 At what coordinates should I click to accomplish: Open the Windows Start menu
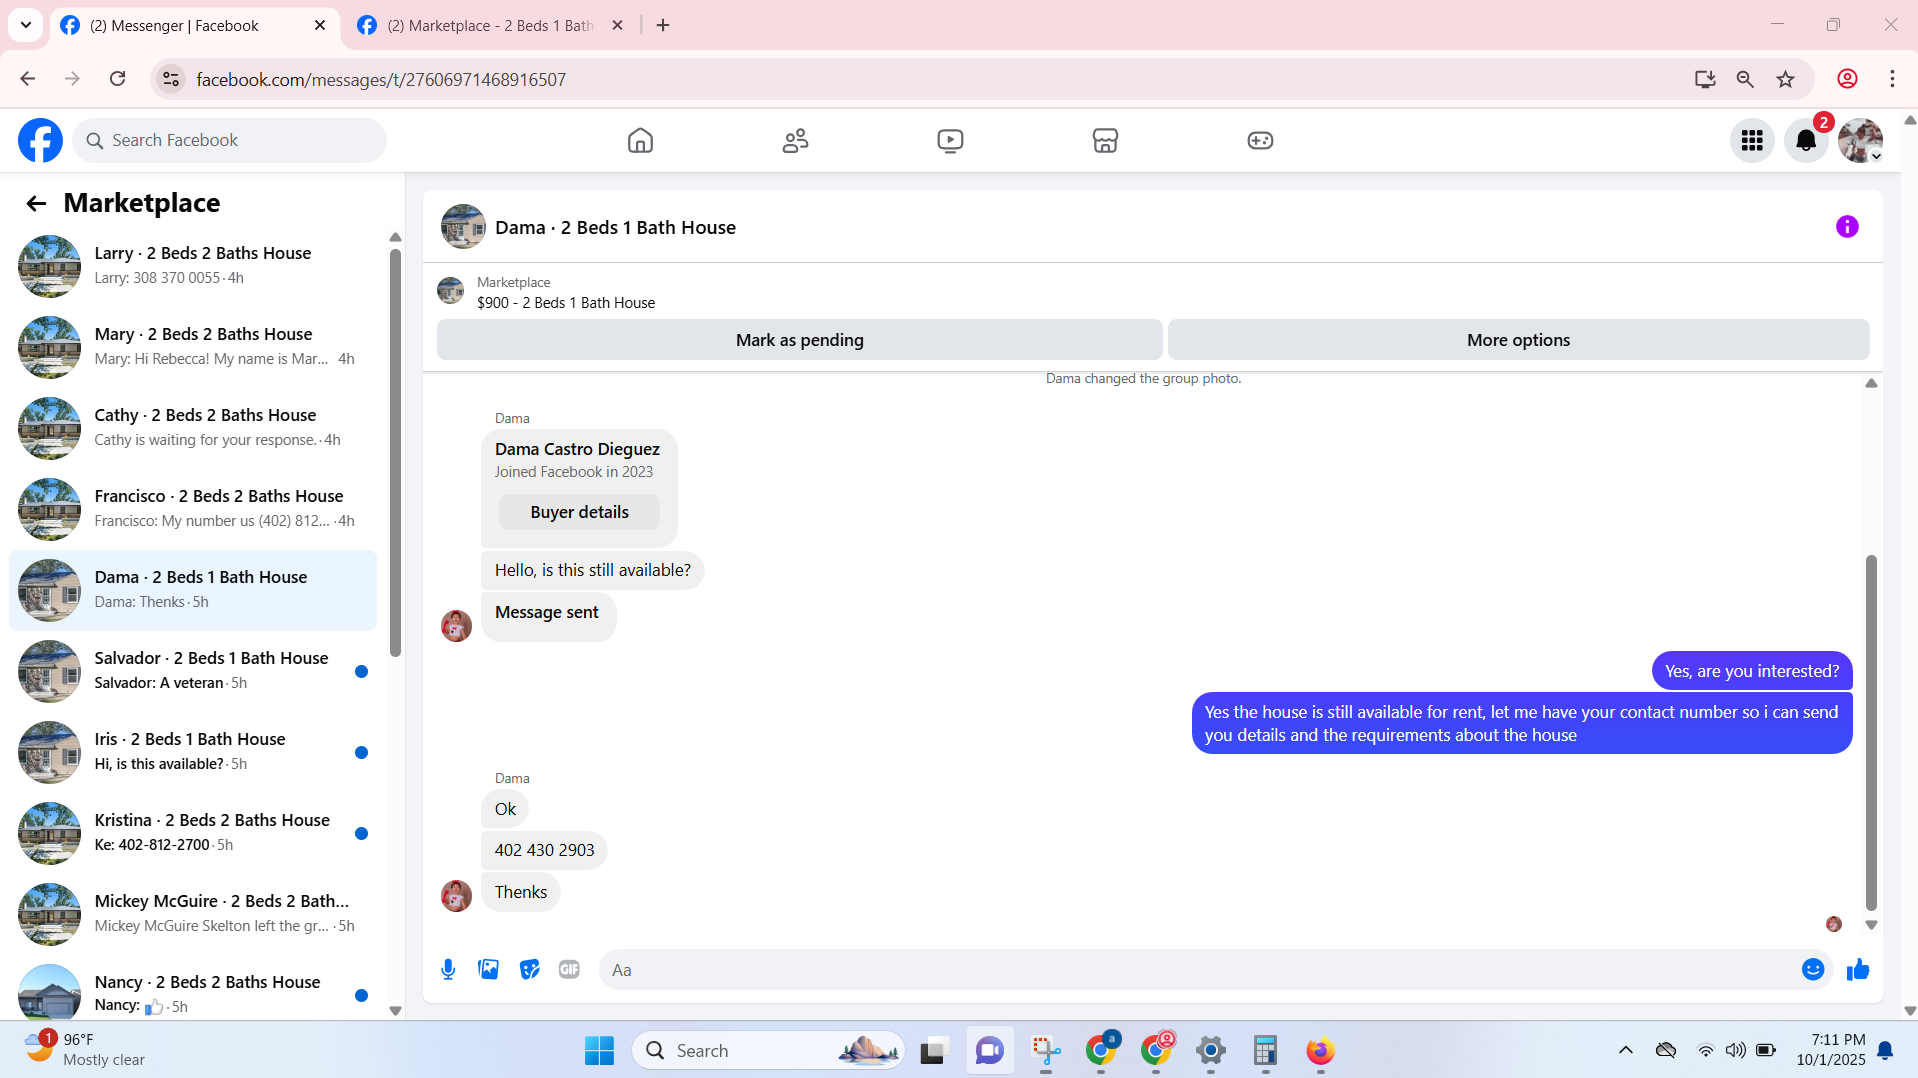coord(599,1051)
